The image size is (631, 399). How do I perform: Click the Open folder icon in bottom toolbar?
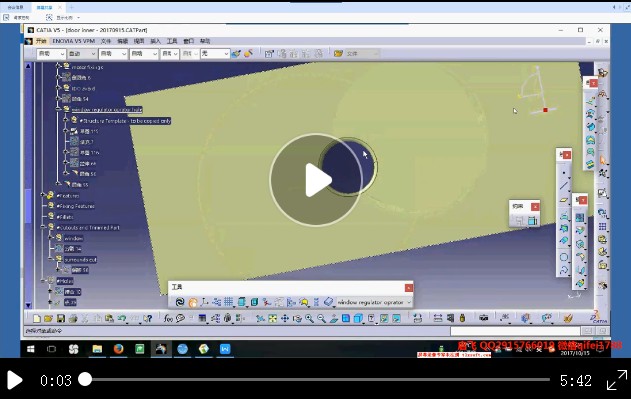48,318
